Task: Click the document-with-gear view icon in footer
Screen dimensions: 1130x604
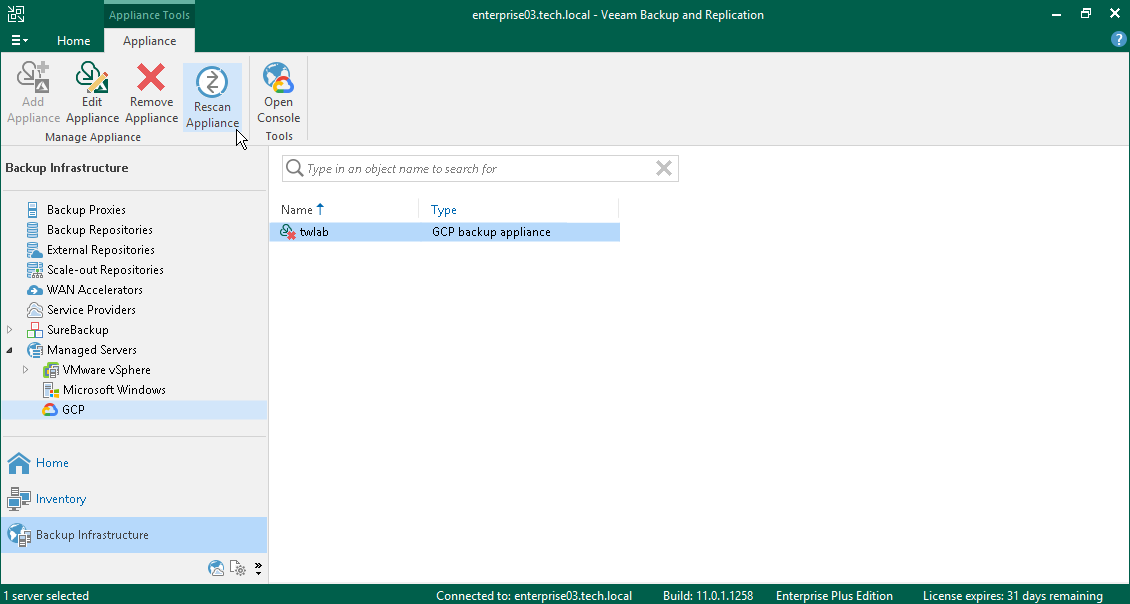Action: pos(237,568)
